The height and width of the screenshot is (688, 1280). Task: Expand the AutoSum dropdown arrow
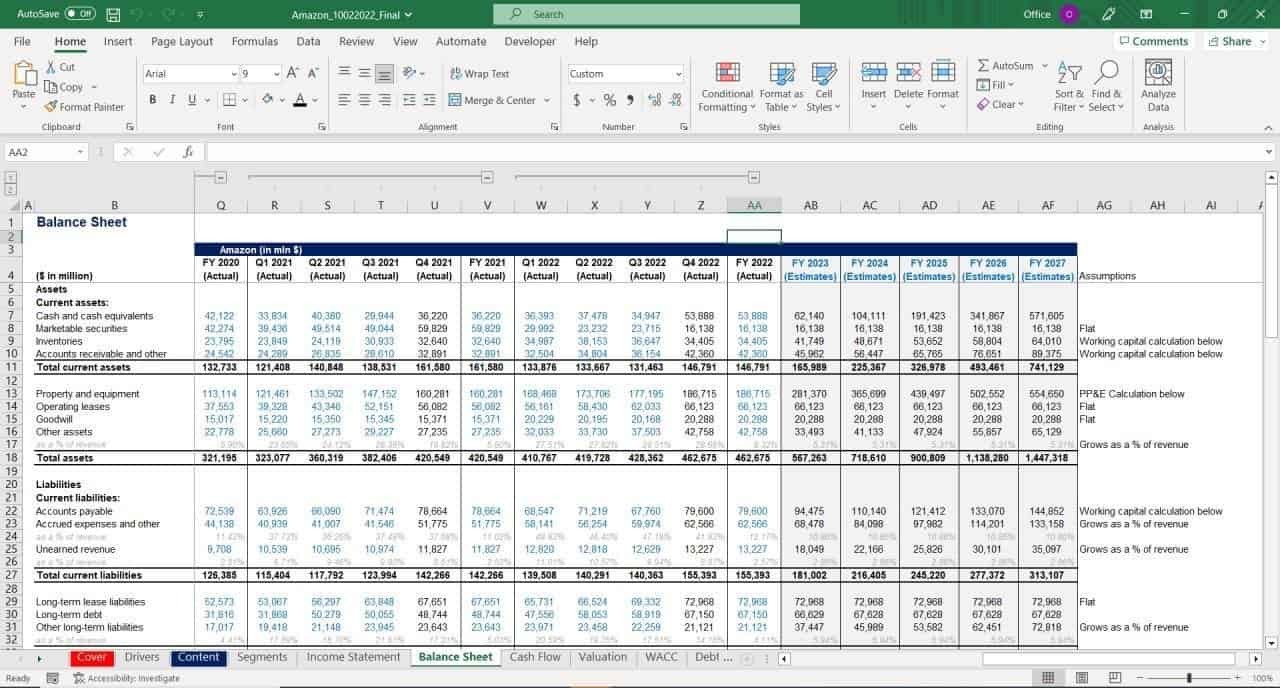coord(1044,66)
